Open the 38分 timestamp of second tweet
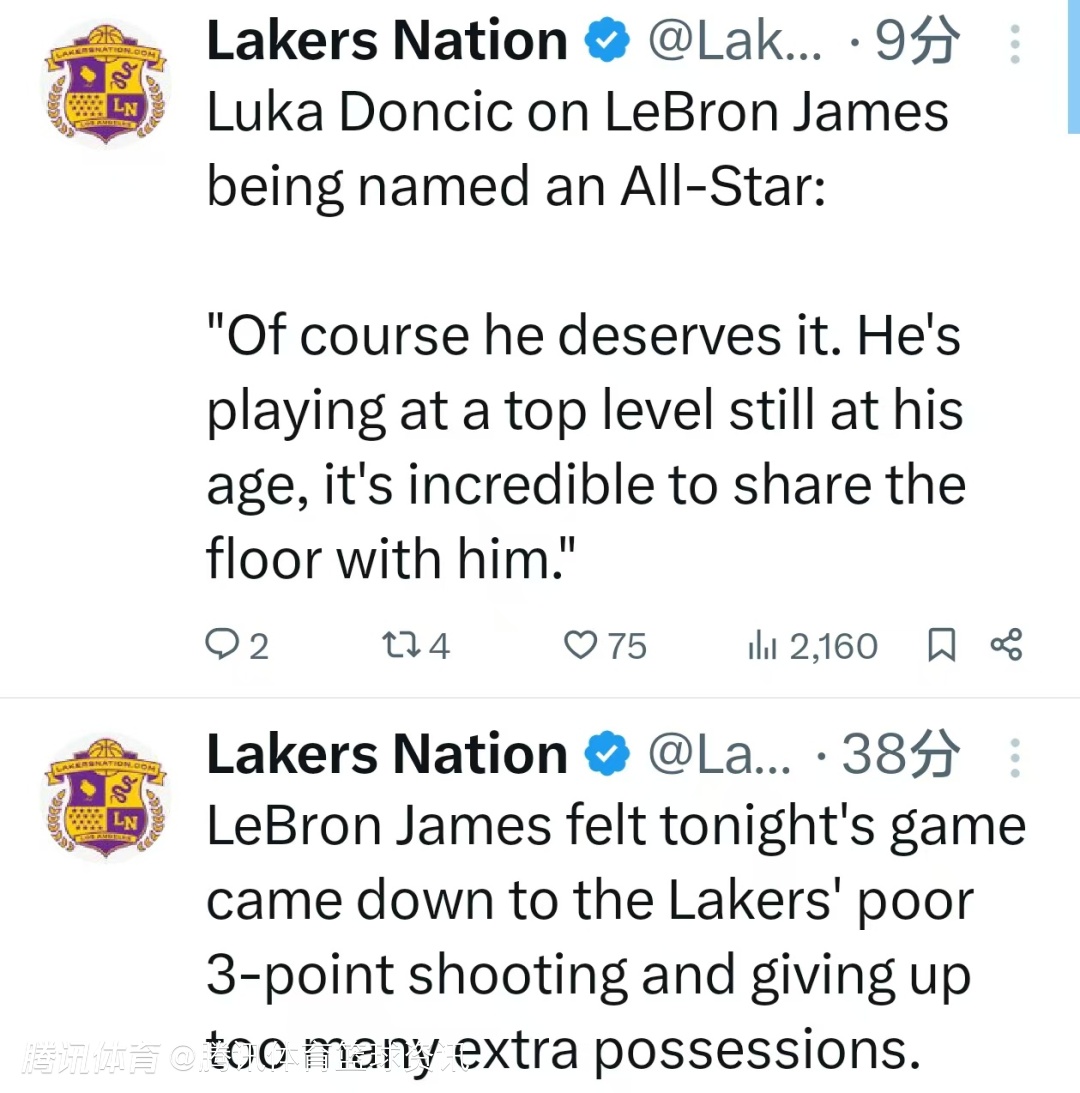The image size is (1080, 1093). tap(900, 756)
